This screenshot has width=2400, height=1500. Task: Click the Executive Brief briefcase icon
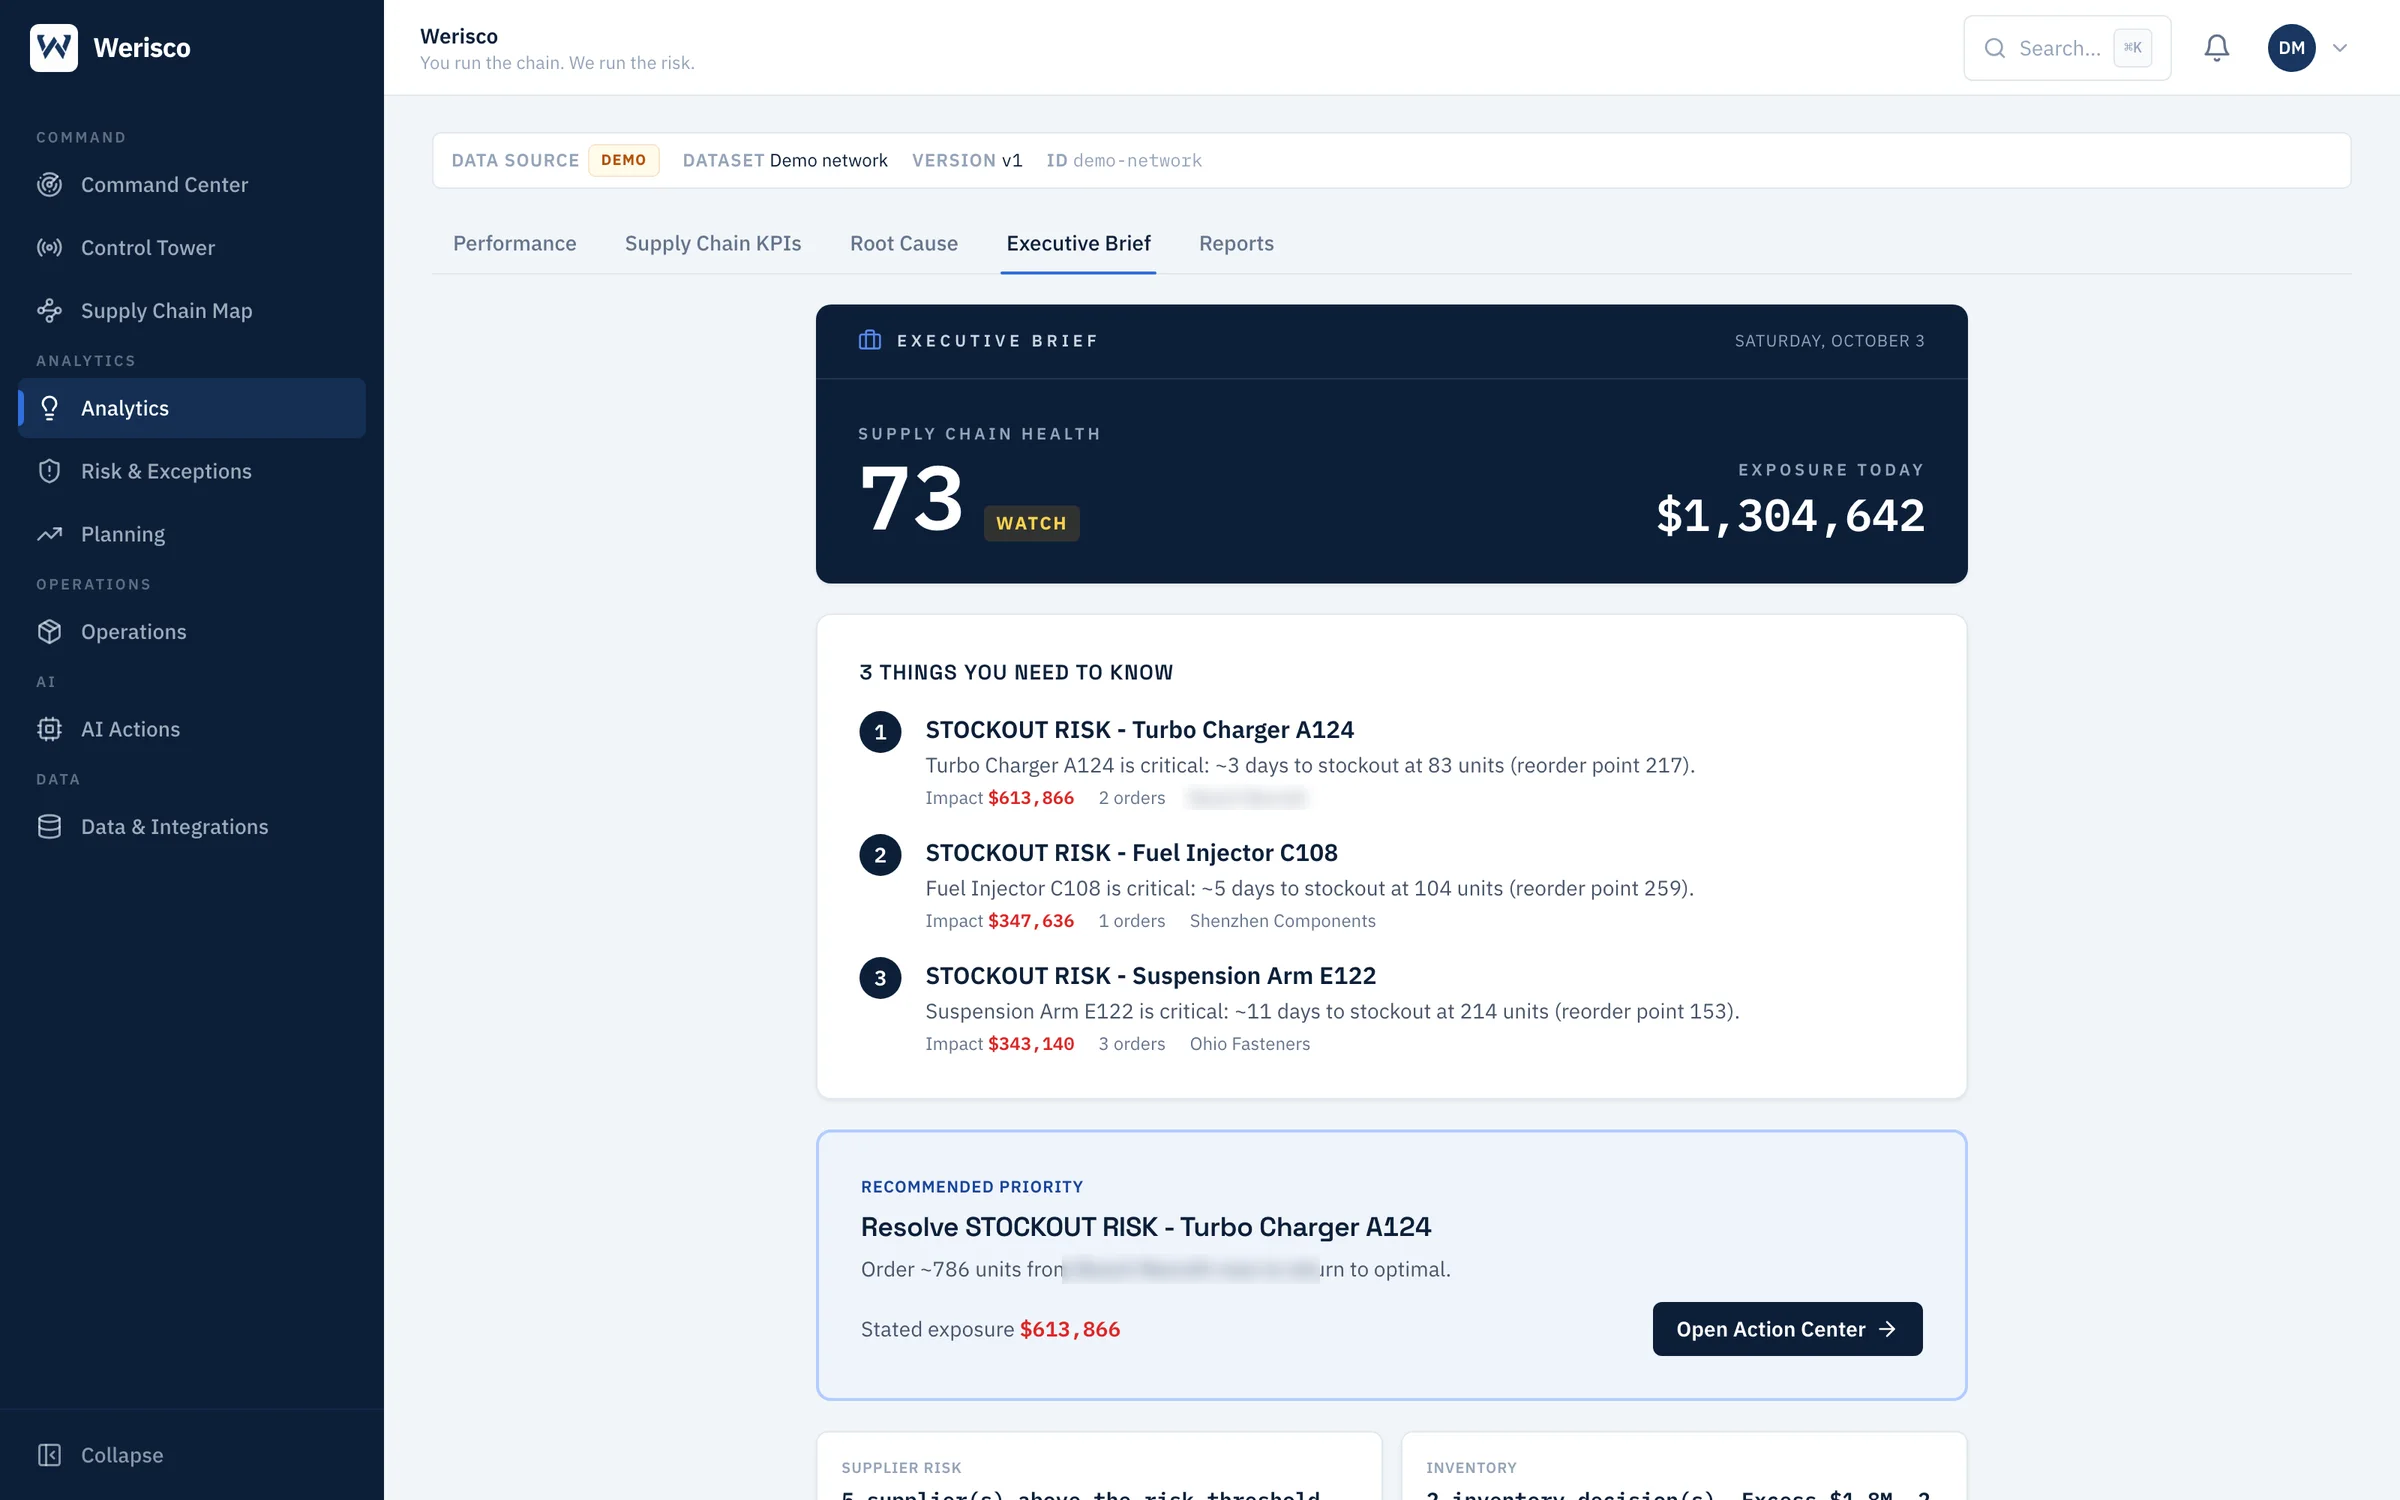[x=869, y=341]
